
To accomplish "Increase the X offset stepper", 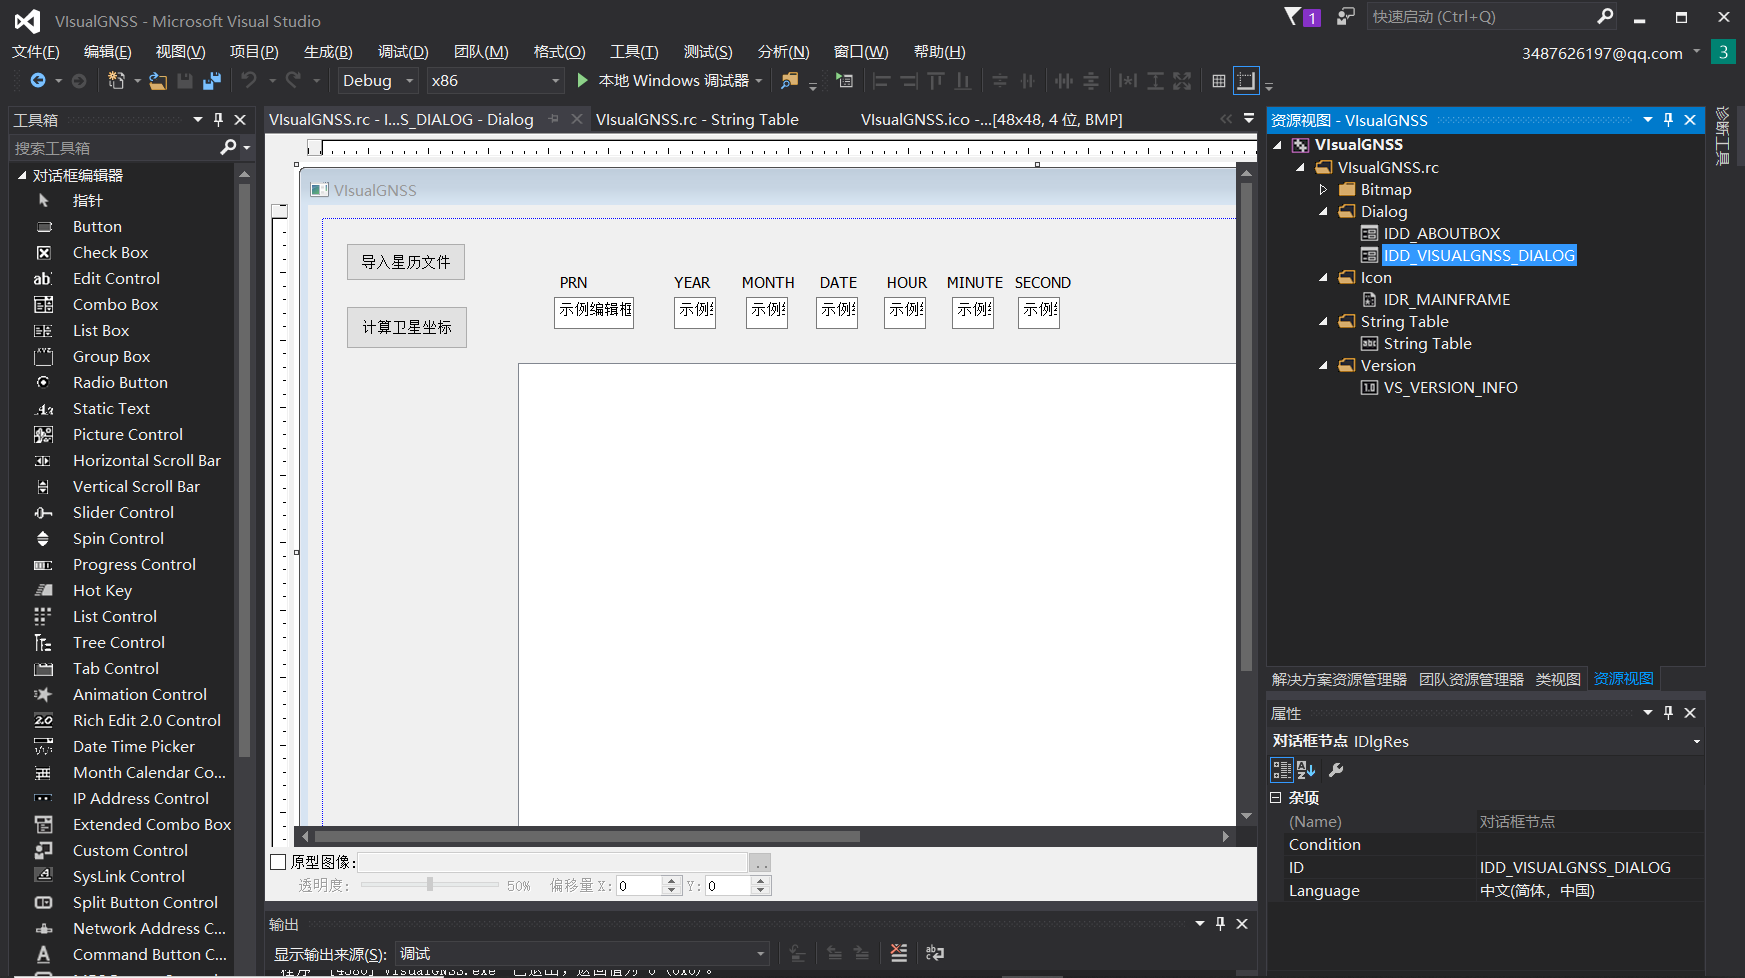I will tap(672, 880).
